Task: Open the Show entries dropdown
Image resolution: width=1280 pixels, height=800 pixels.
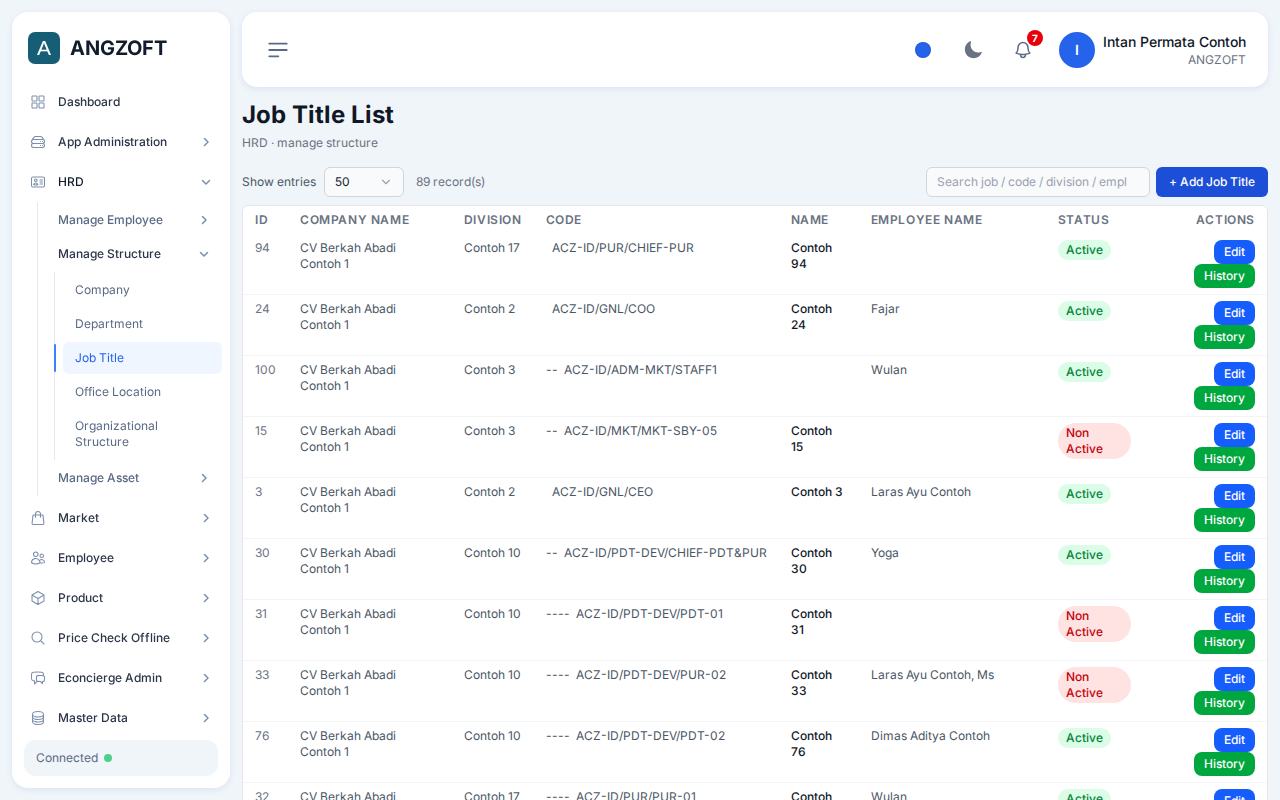Action: [364, 182]
